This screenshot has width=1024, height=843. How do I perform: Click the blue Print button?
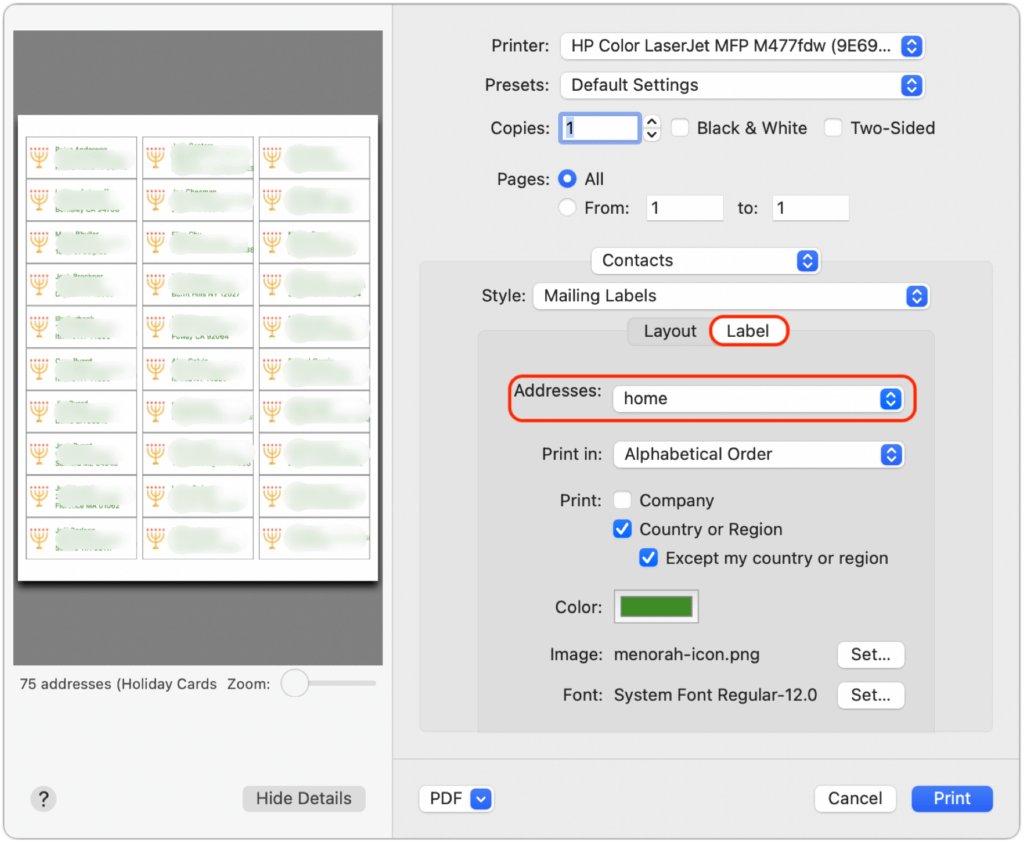pyautogui.click(x=952, y=798)
